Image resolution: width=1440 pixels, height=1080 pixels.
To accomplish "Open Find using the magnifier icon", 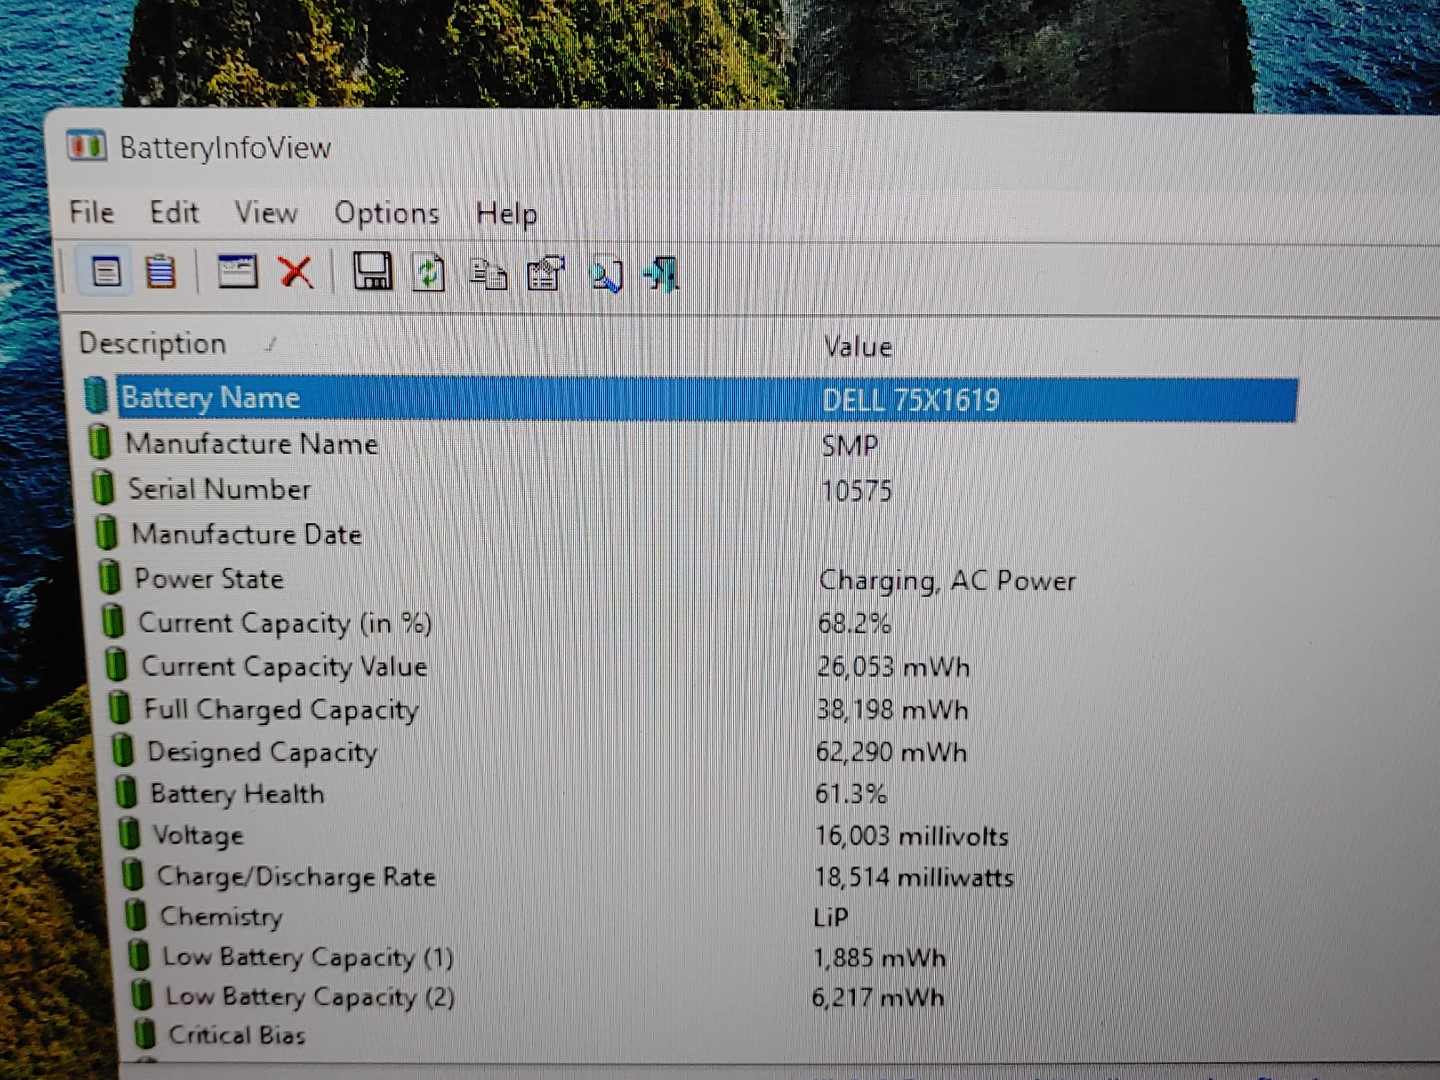I will tap(607, 273).
